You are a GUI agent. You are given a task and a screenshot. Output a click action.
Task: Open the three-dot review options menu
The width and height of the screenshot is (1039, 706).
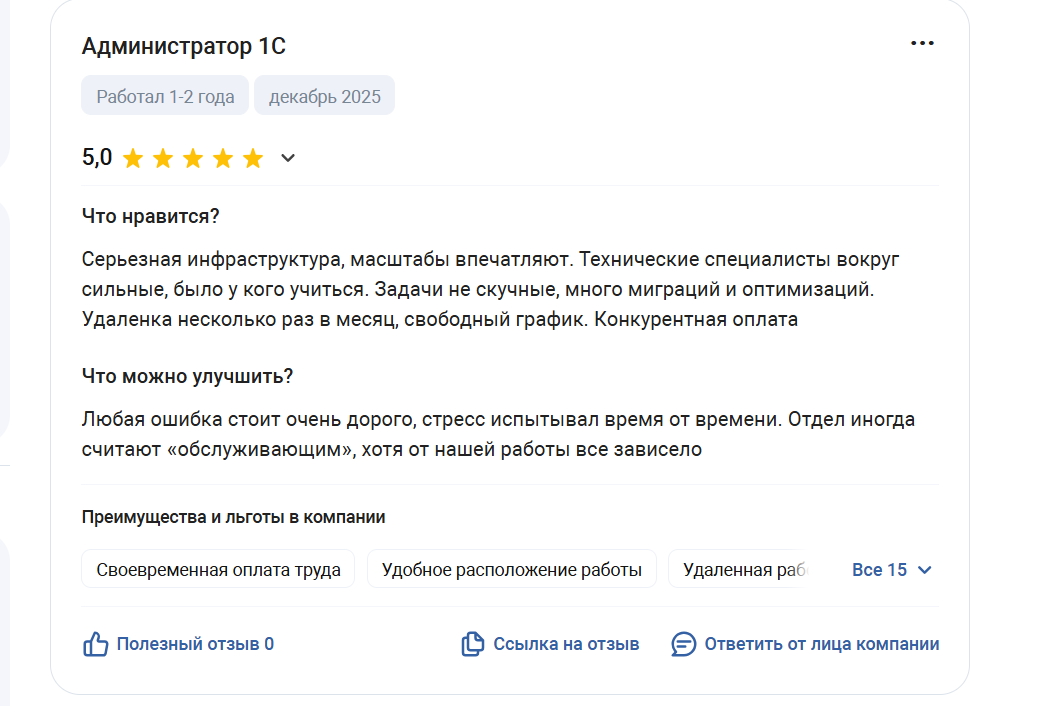tap(922, 43)
